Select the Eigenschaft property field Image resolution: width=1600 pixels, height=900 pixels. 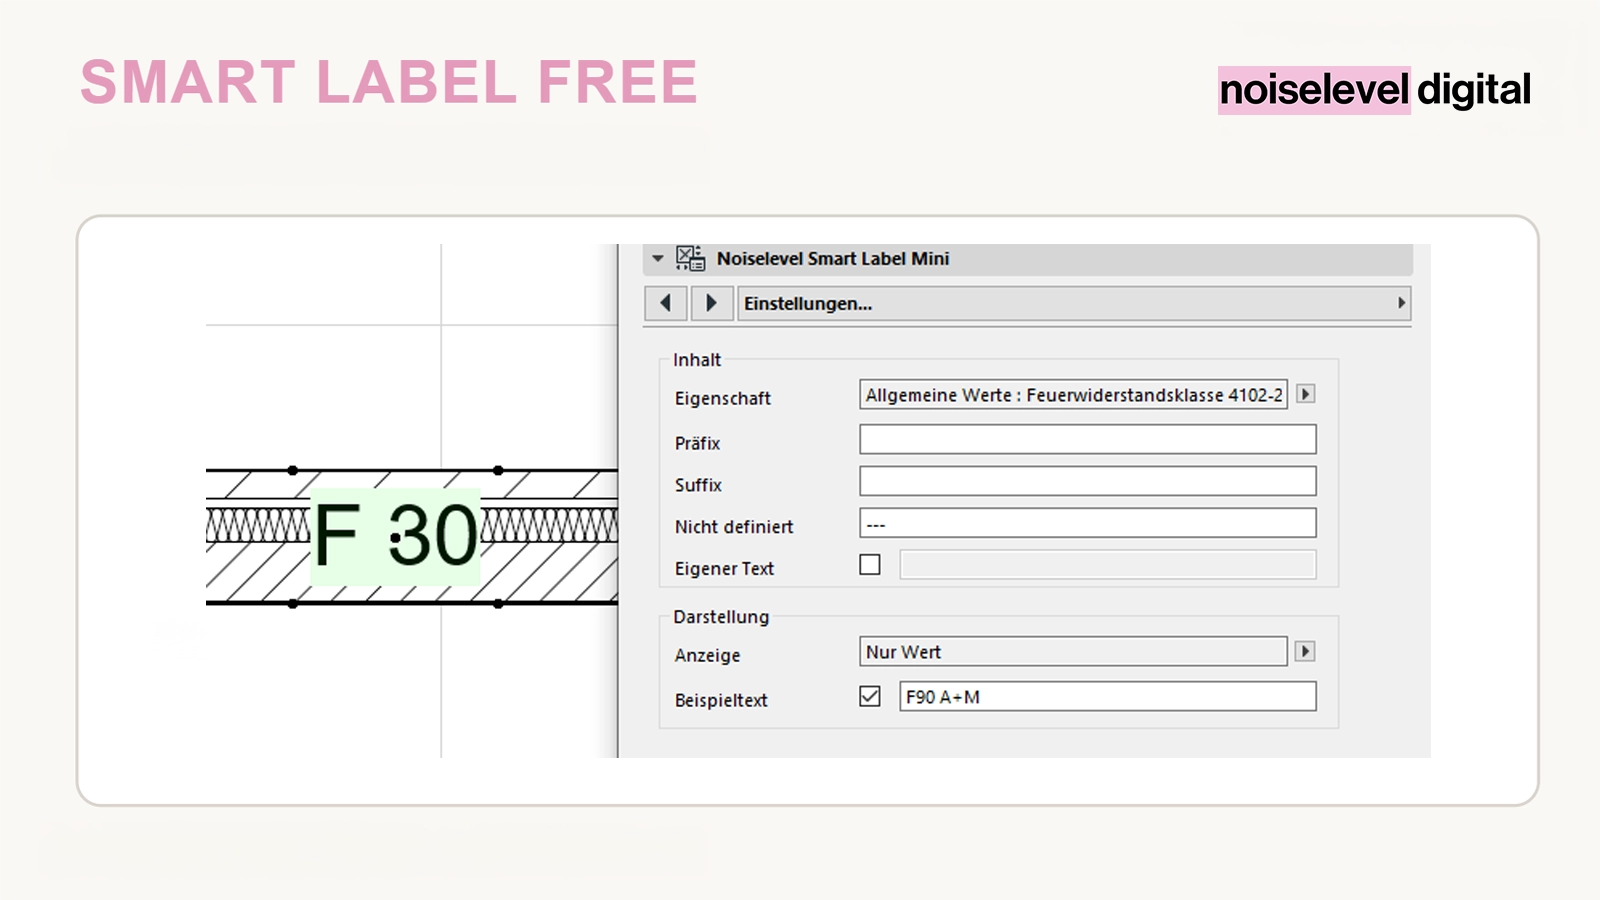(1074, 395)
